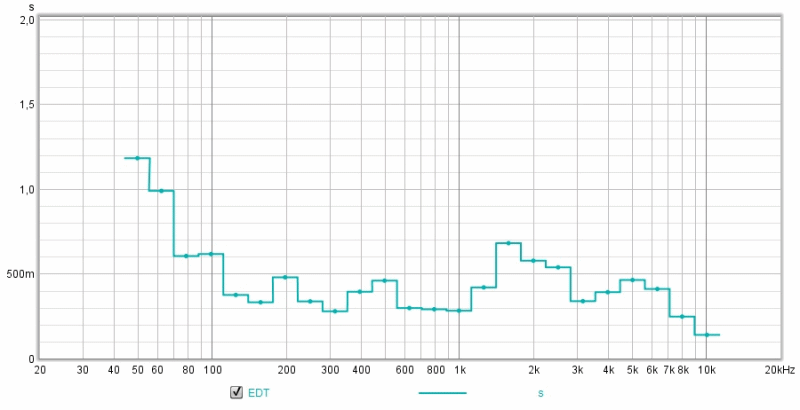Click the '200' frequency axis label
The height and width of the screenshot is (410, 800).
click(287, 370)
